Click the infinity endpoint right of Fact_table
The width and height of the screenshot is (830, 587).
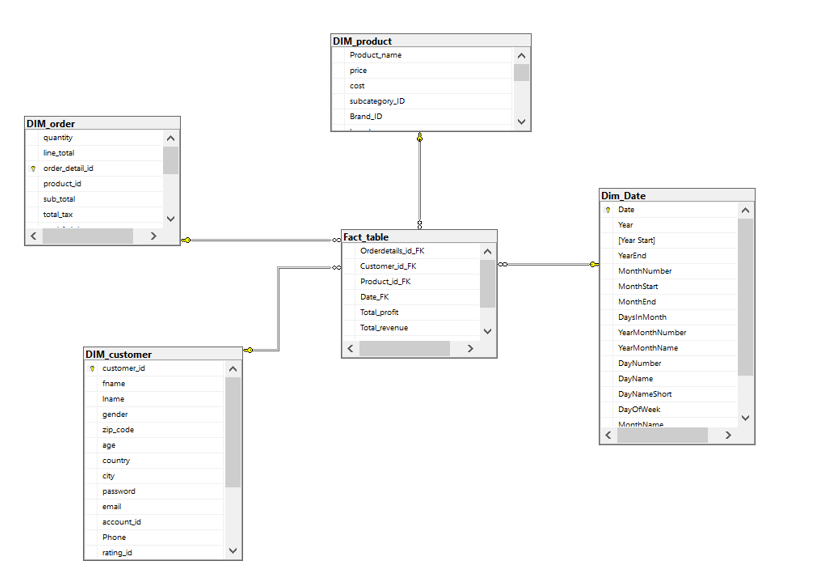[503, 264]
